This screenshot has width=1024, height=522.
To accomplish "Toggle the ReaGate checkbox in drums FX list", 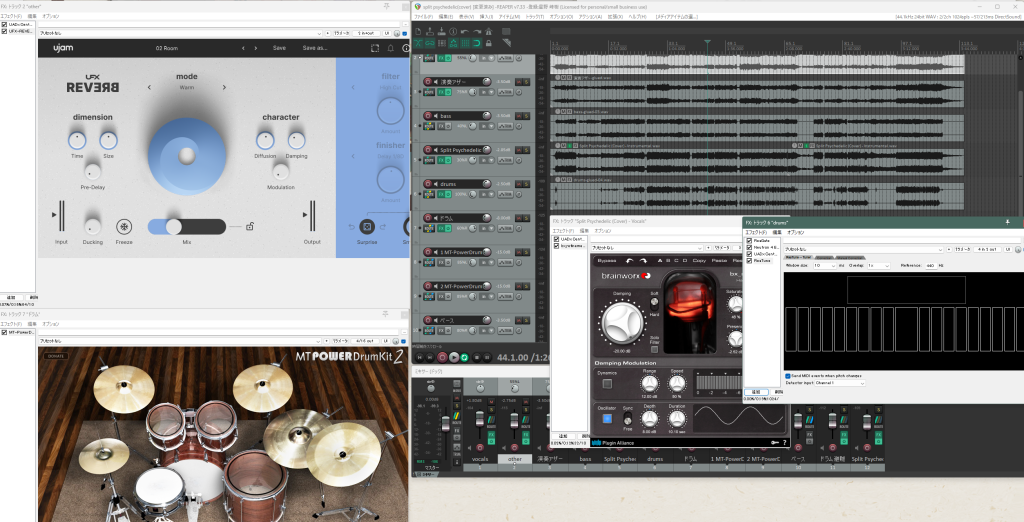I will 749,240.
